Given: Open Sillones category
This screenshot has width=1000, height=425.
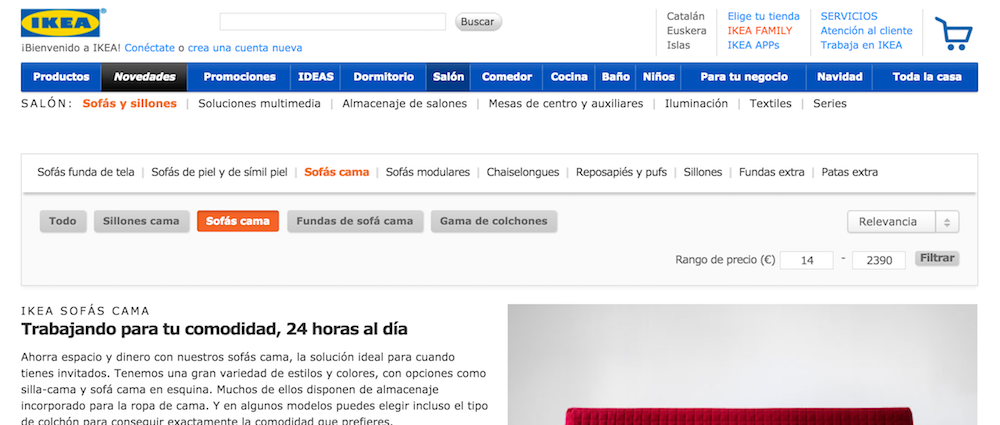Looking at the screenshot, I should coord(702,172).
